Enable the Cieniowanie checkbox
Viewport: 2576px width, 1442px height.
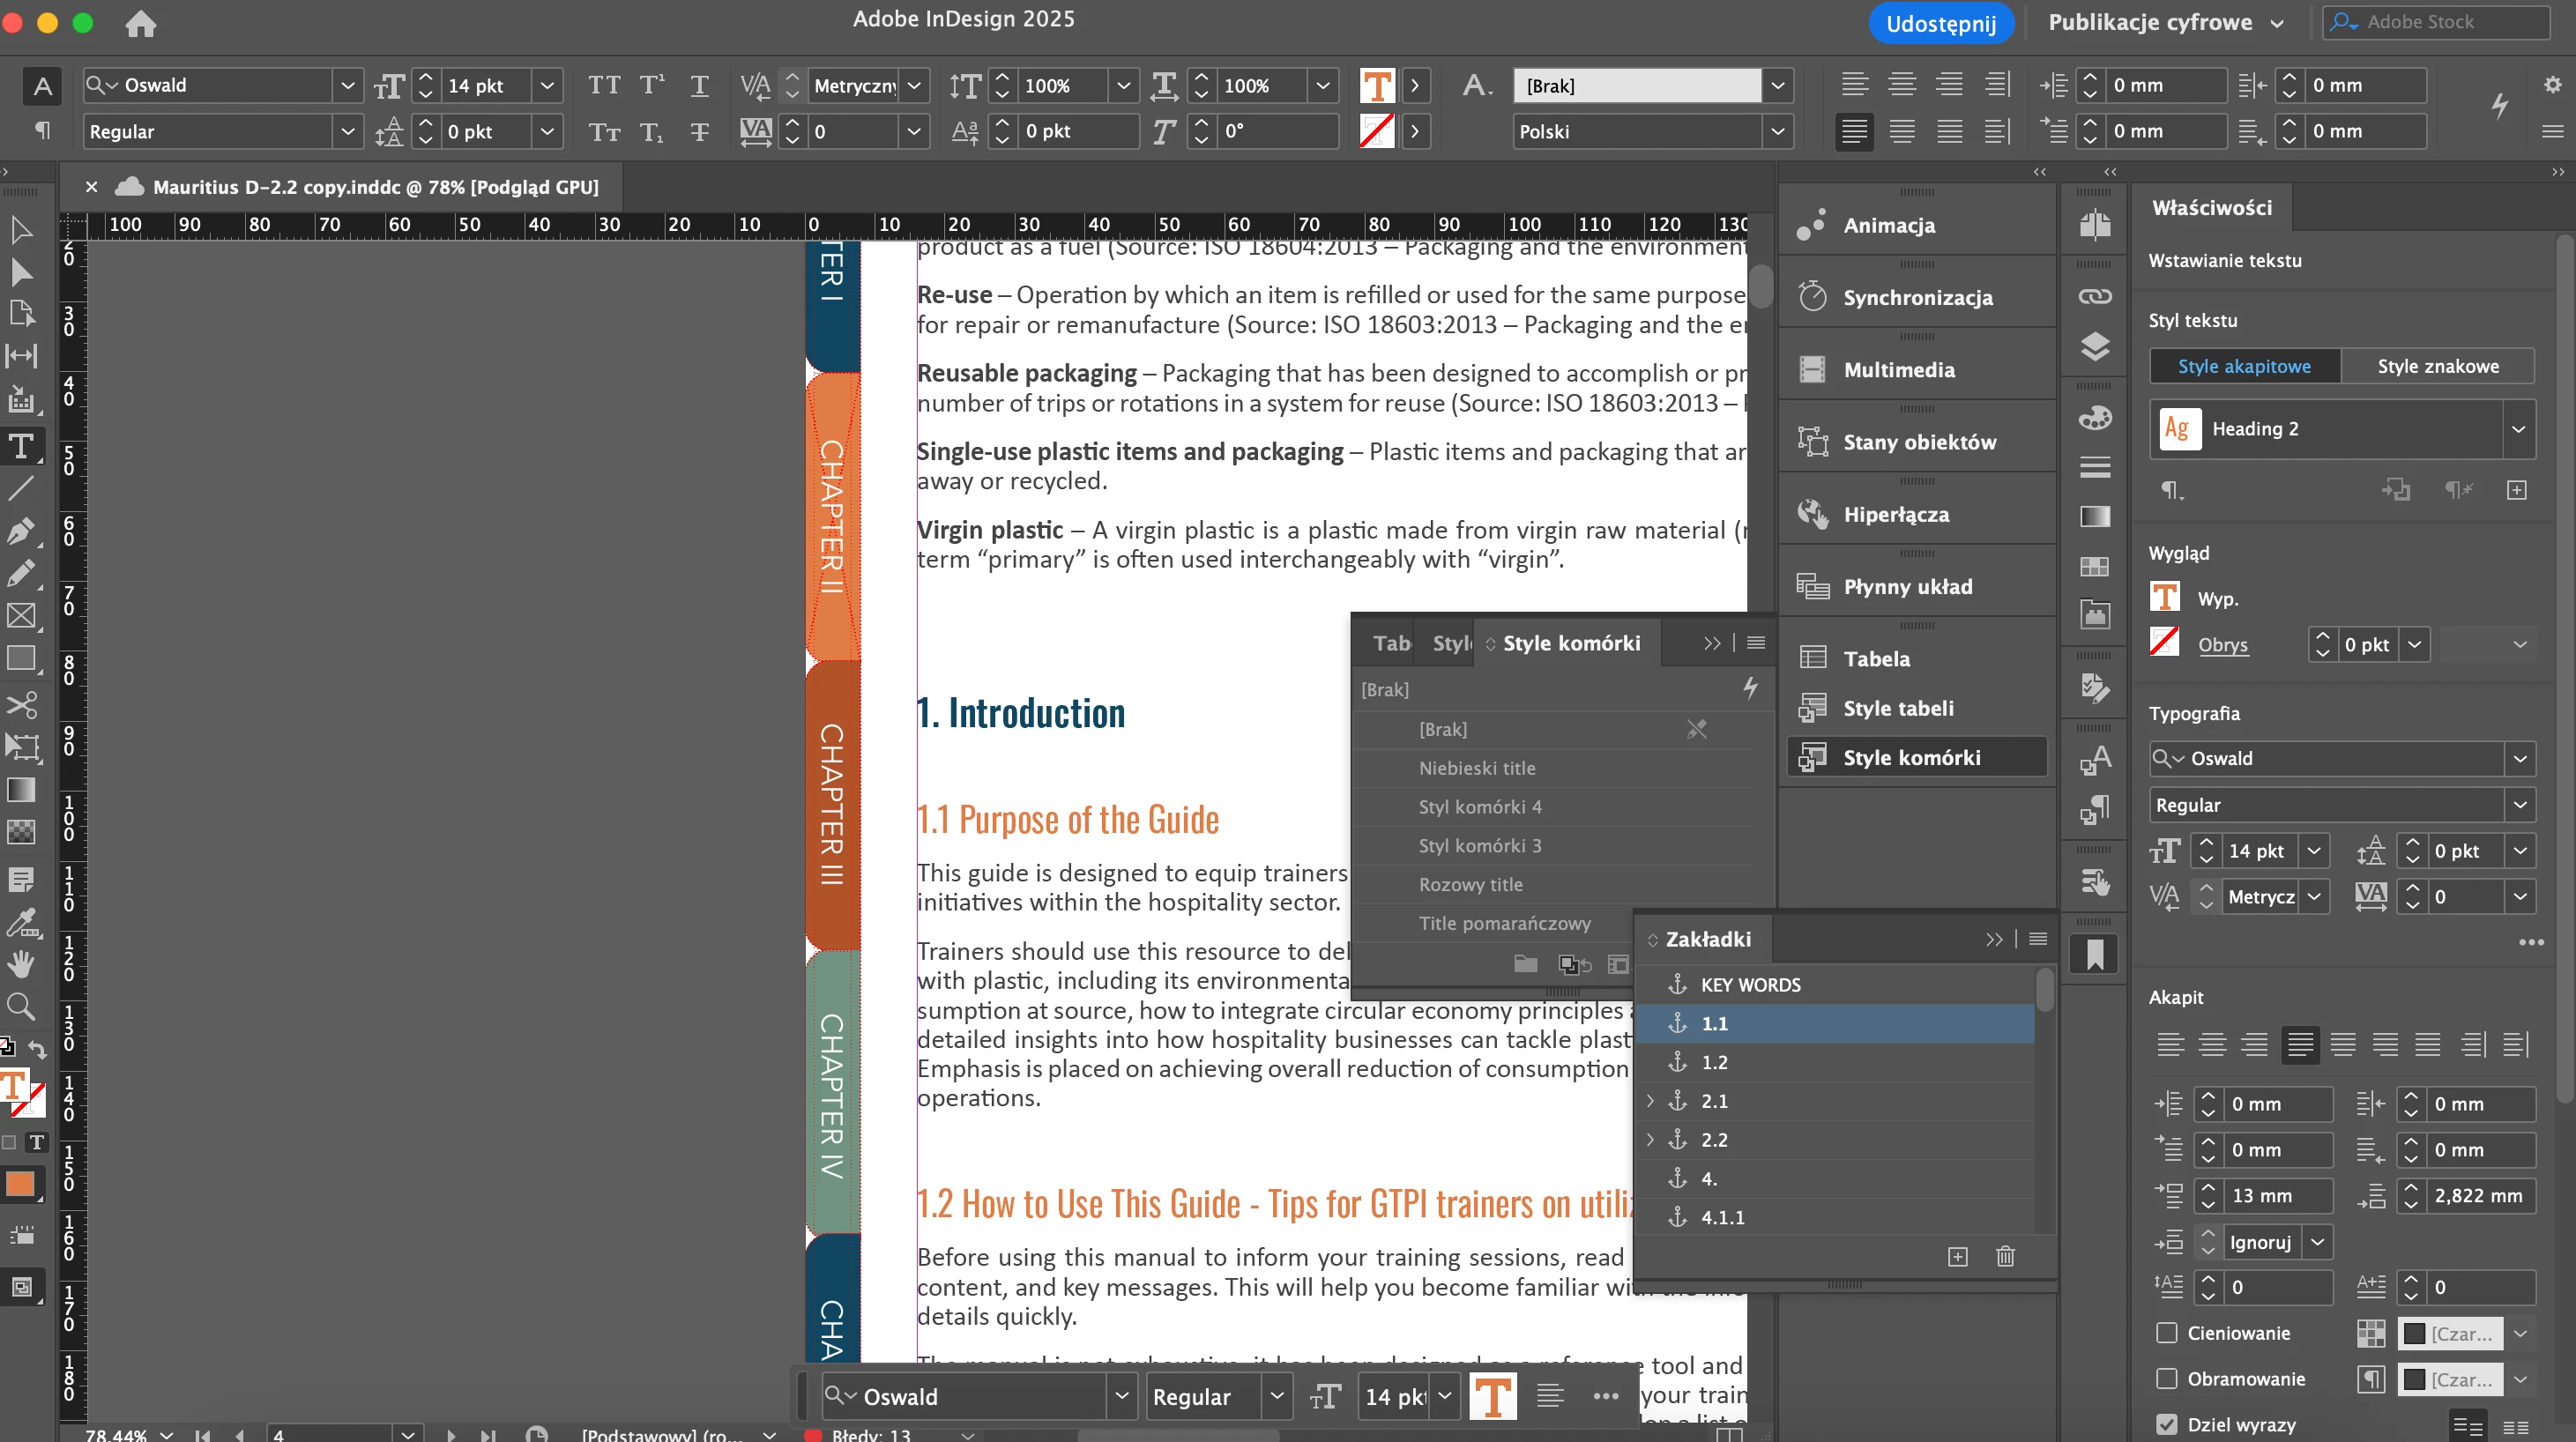pos(2166,1332)
